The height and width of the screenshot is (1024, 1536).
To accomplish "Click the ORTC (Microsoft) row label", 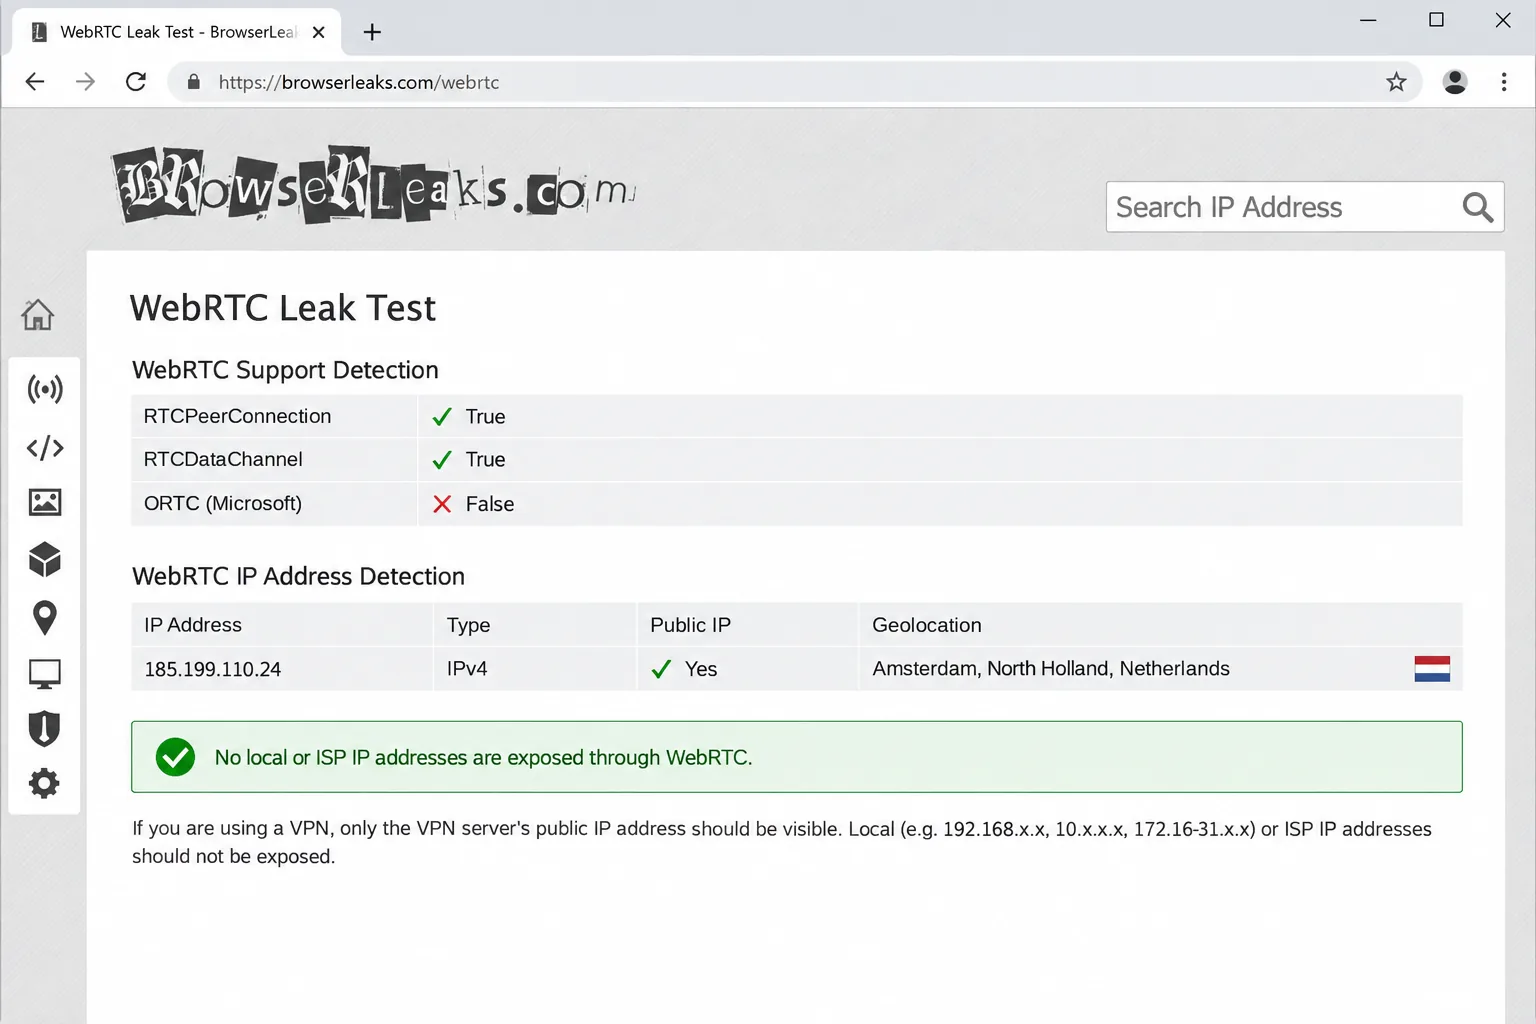I will [223, 503].
